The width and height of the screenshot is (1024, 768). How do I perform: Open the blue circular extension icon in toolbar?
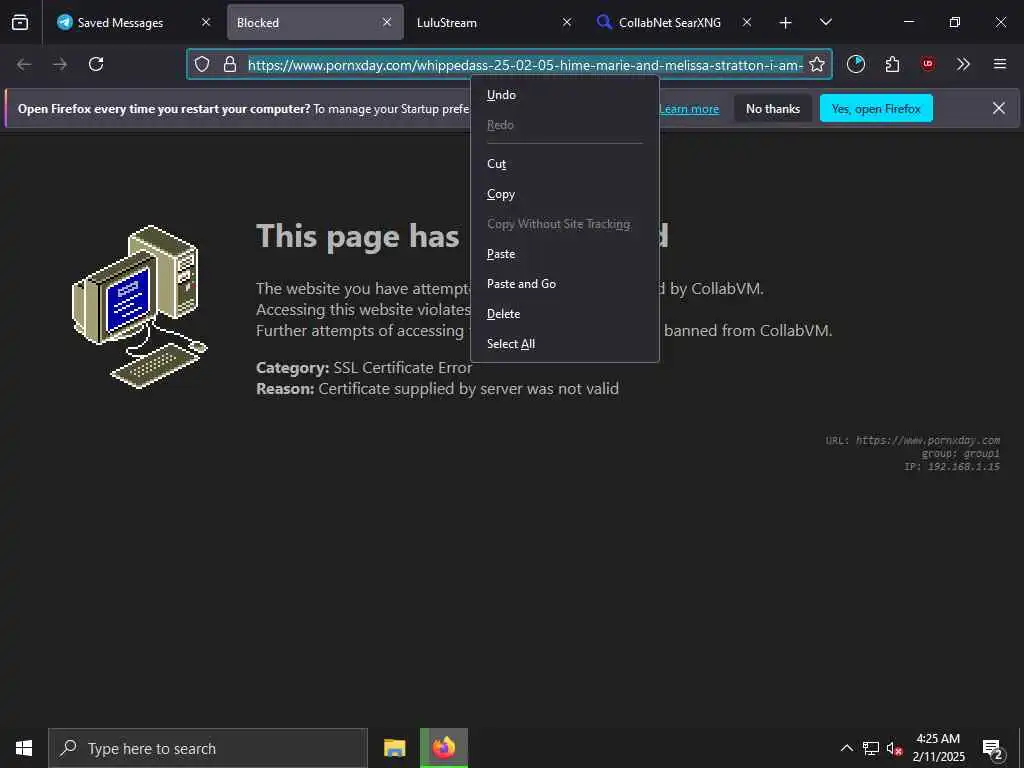click(856, 64)
